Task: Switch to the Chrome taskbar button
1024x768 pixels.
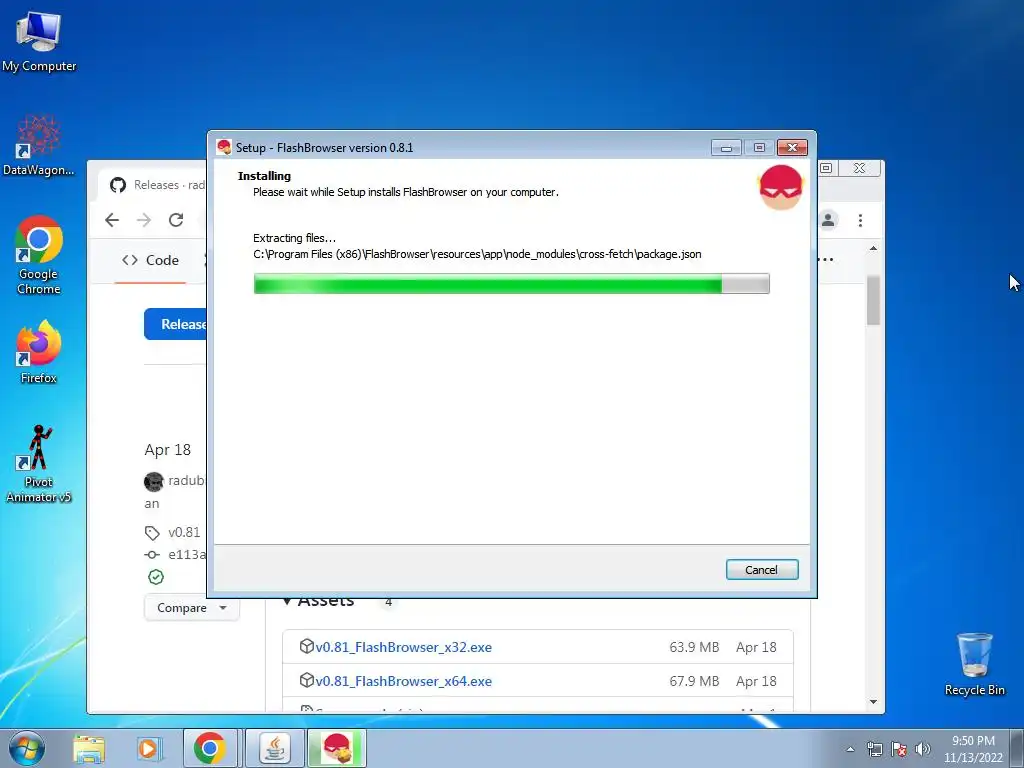Action: [210, 748]
